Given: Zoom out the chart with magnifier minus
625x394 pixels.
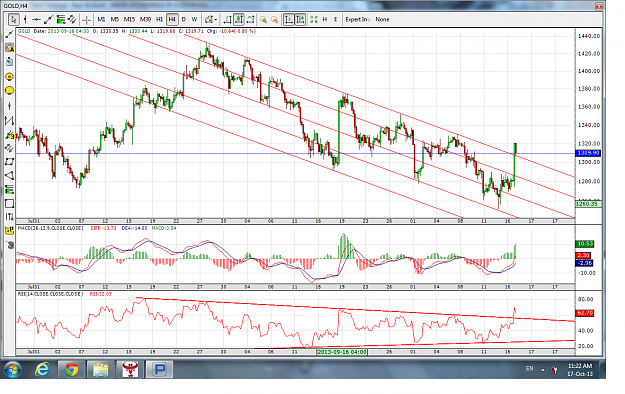Looking at the screenshot, I should (274, 19).
